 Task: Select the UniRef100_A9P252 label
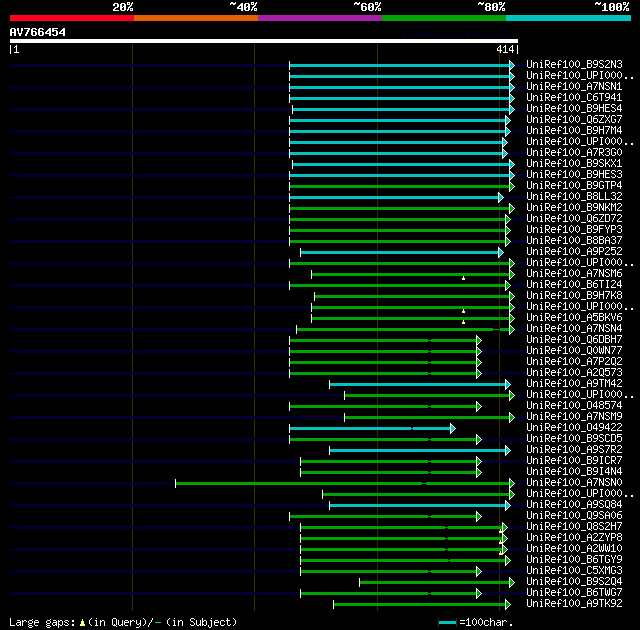574,252
